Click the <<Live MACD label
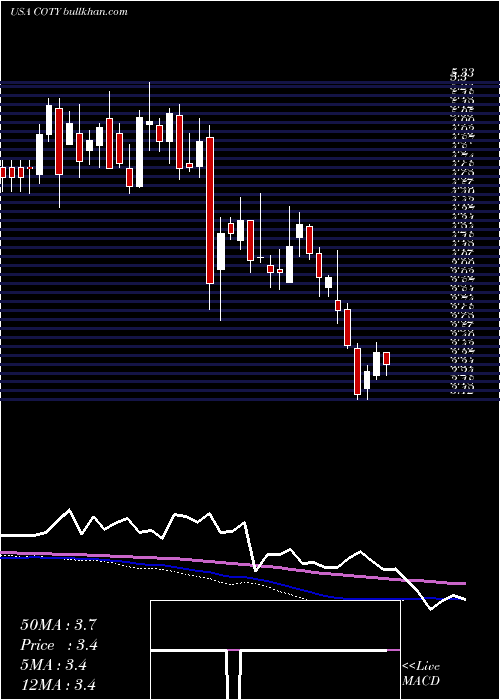This screenshot has height=700, width=500. (421, 673)
